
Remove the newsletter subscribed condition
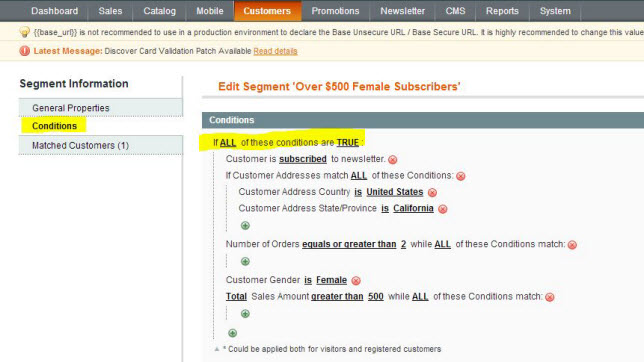393,159
